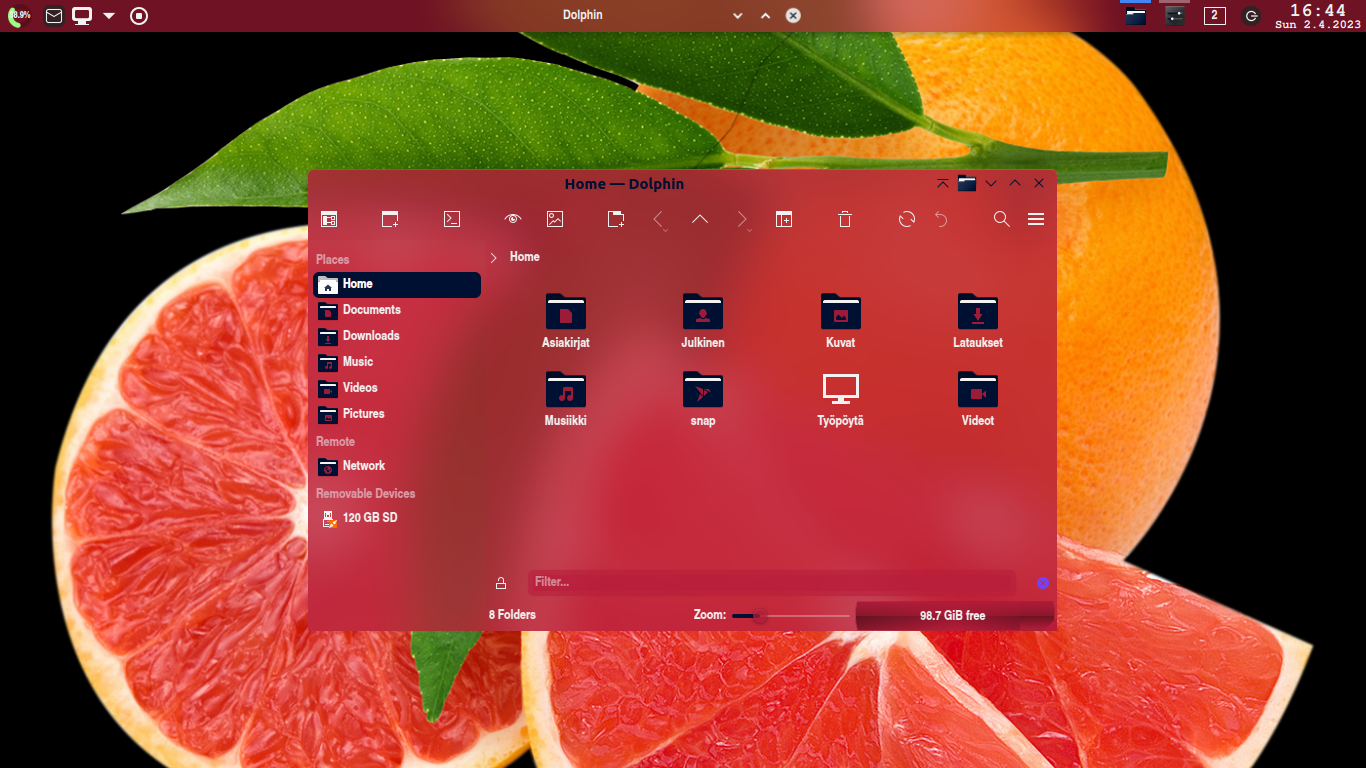Switch to second task icon in panel
This screenshot has width=1366, height=768.
point(1175,15)
